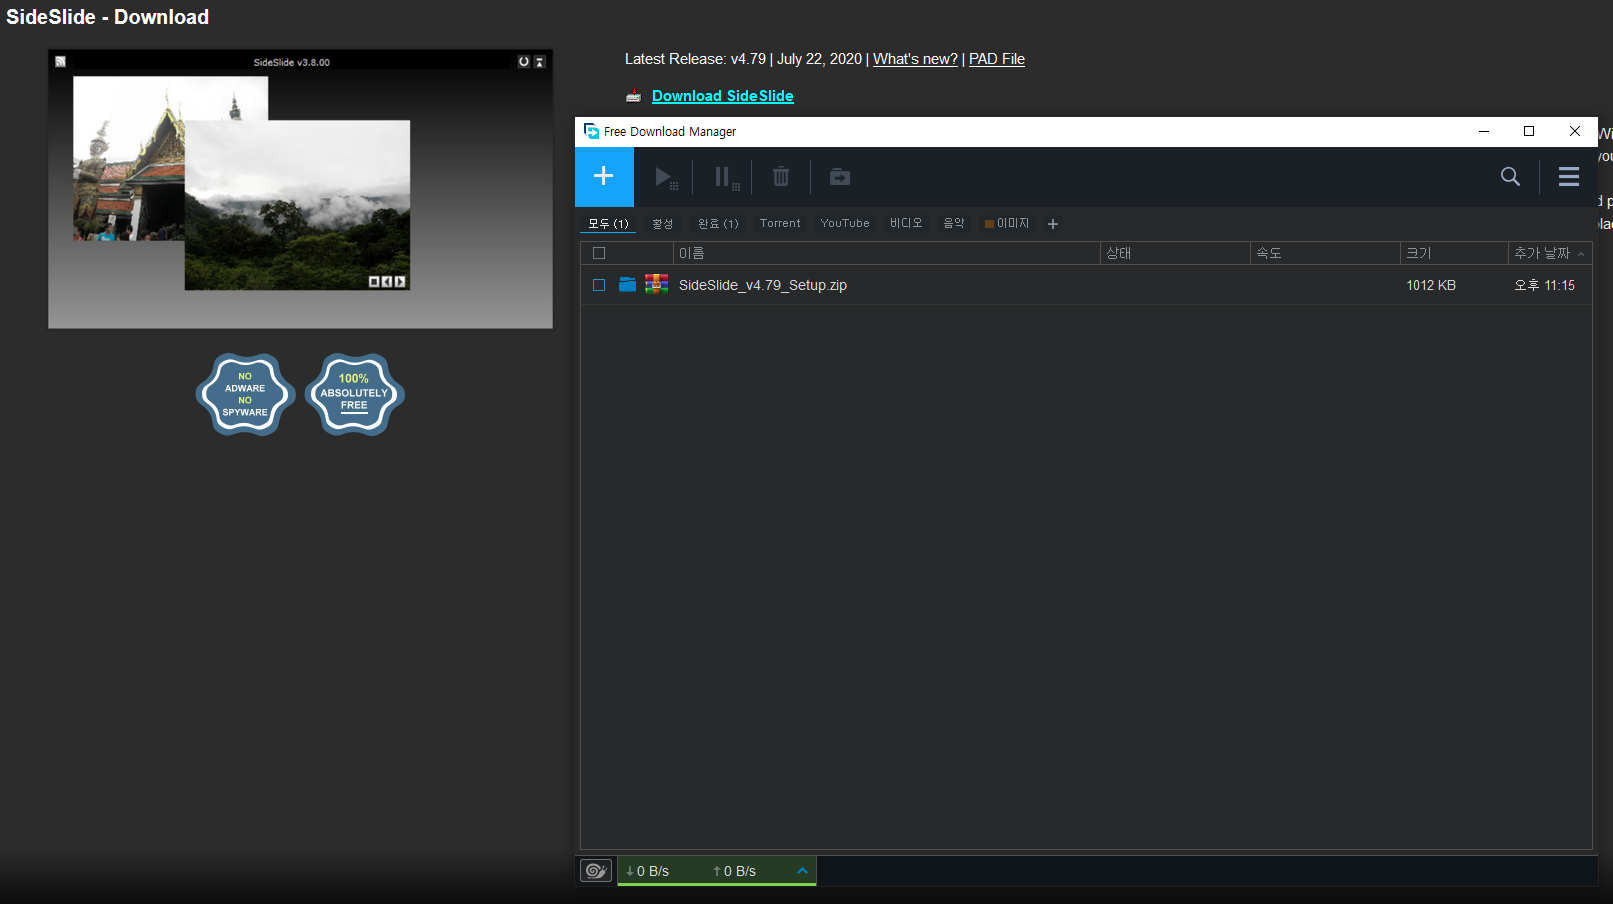Move the download using the folder-arrow icon
Viewport: 1613px width, 904px height.
(x=840, y=177)
